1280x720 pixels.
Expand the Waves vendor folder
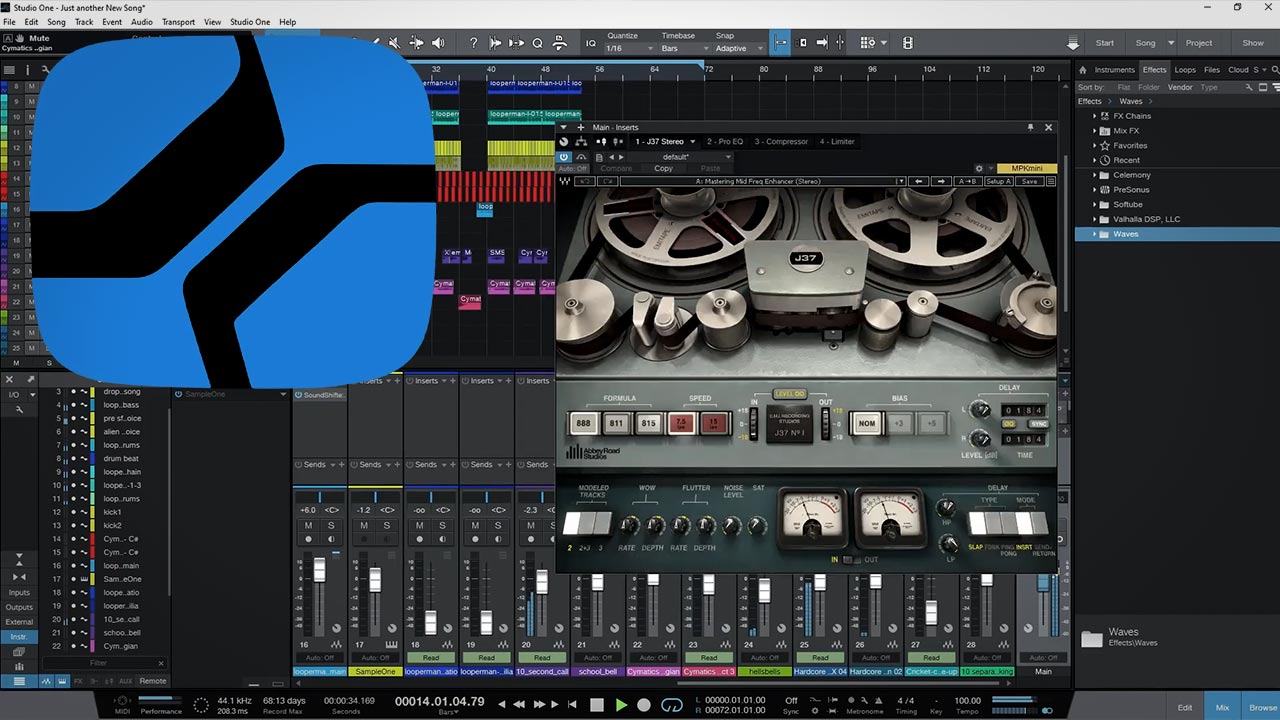[1094, 234]
